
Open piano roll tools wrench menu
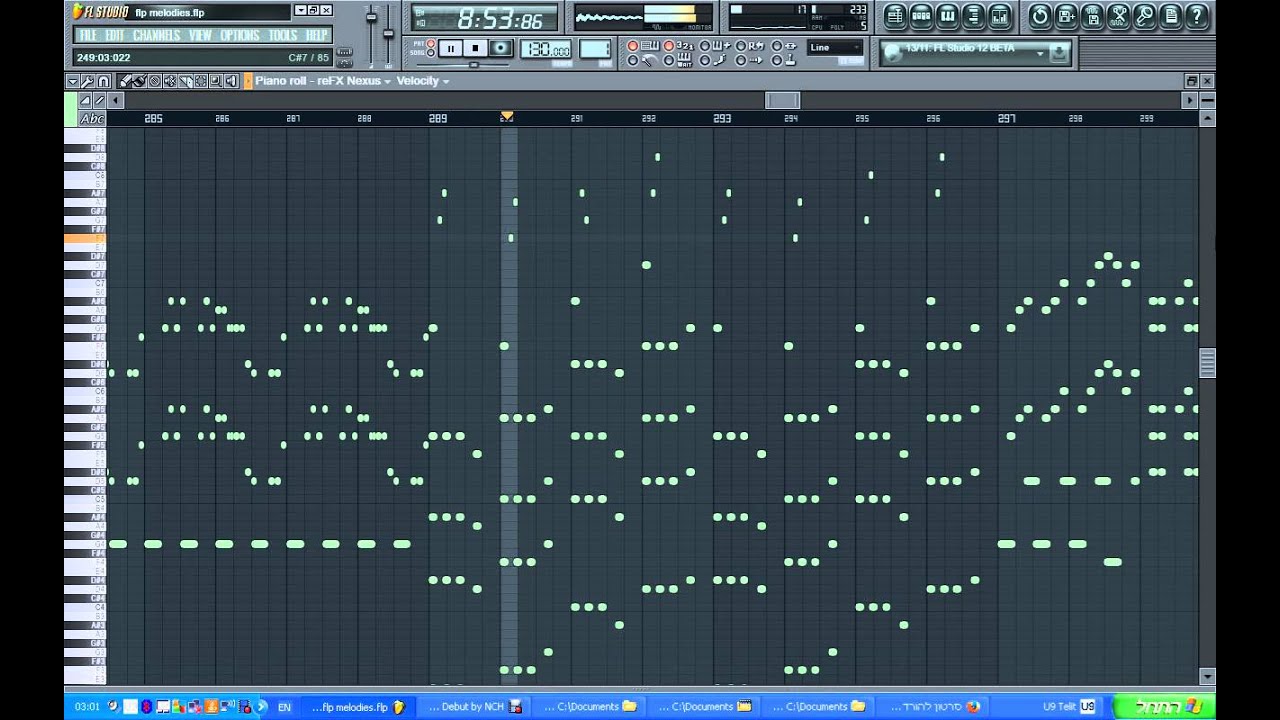click(87, 81)
